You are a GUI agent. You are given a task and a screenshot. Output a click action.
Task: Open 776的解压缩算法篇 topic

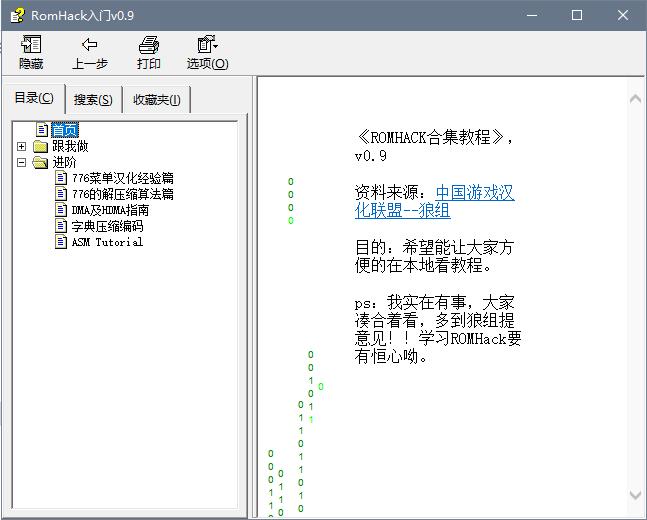[x=122, y=194]
